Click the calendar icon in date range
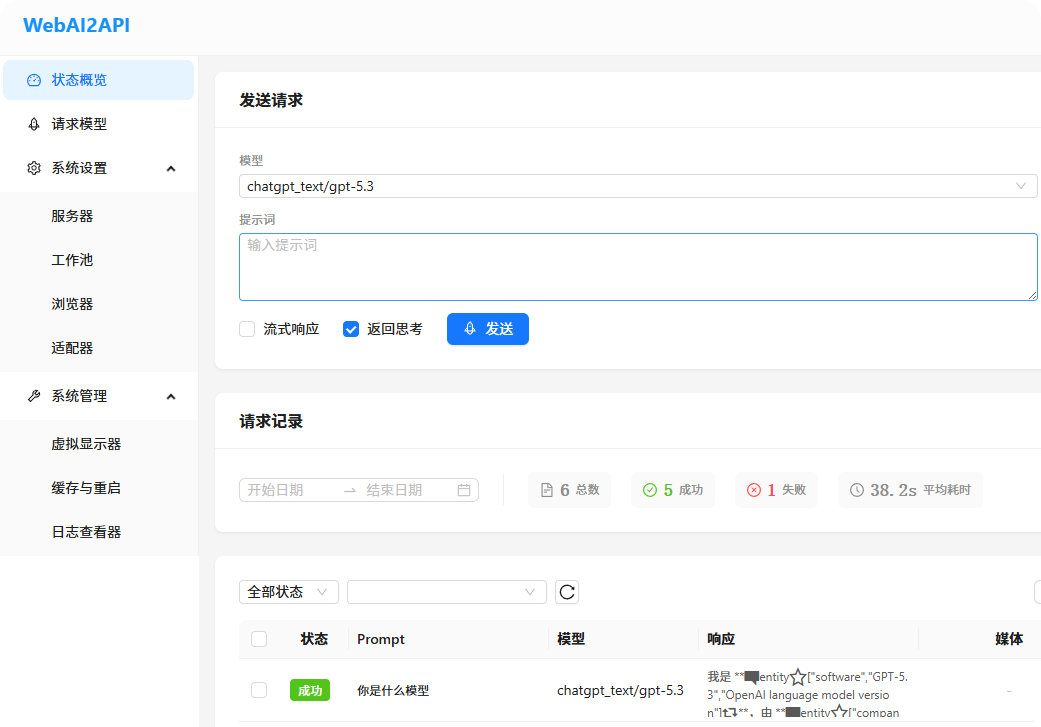Image resolution: width=1041 pixels, height=727 pixels. pyautogui.click(x=463, y=490)
